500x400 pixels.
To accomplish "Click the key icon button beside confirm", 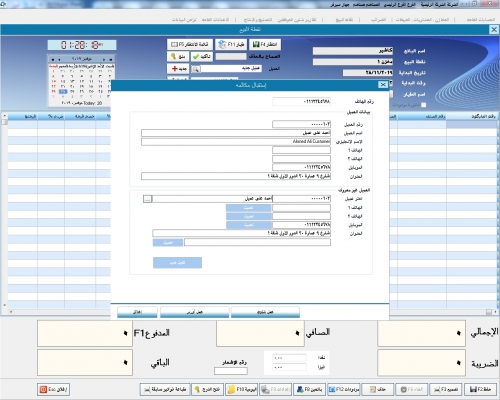I will [x=178, y=56].
